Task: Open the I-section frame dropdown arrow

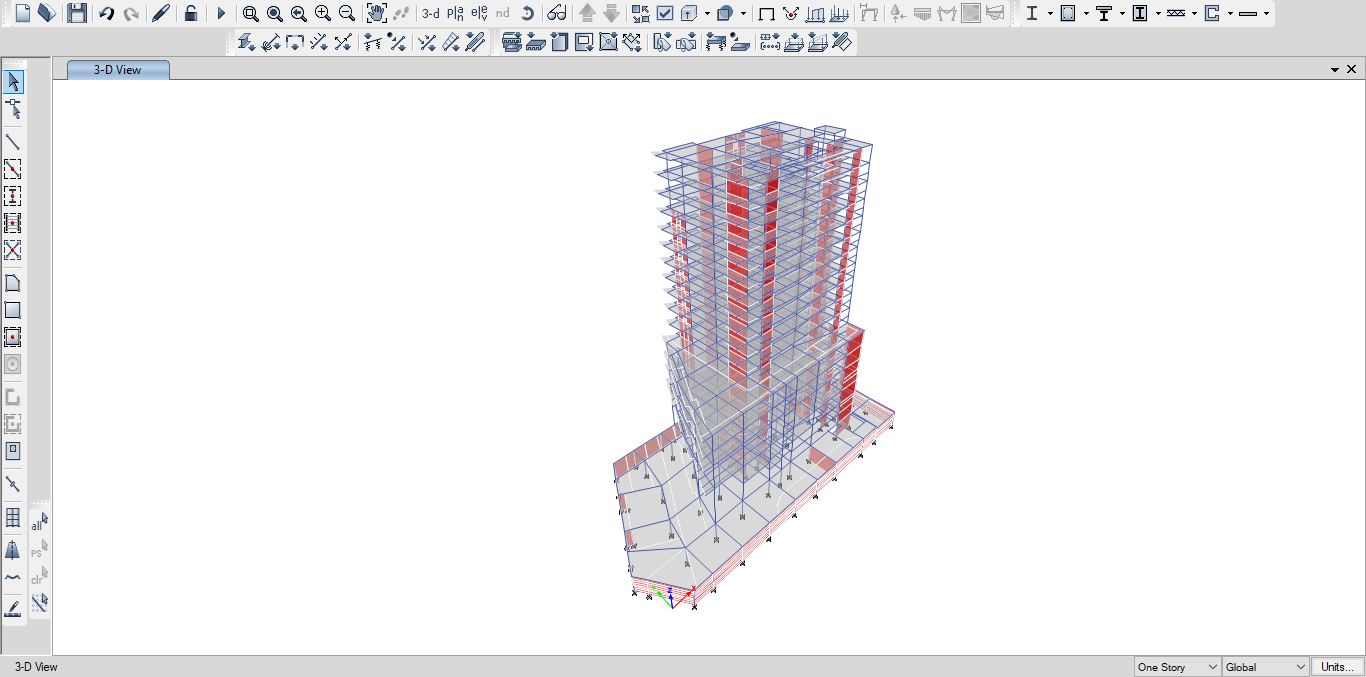Action: (1050, 14)
